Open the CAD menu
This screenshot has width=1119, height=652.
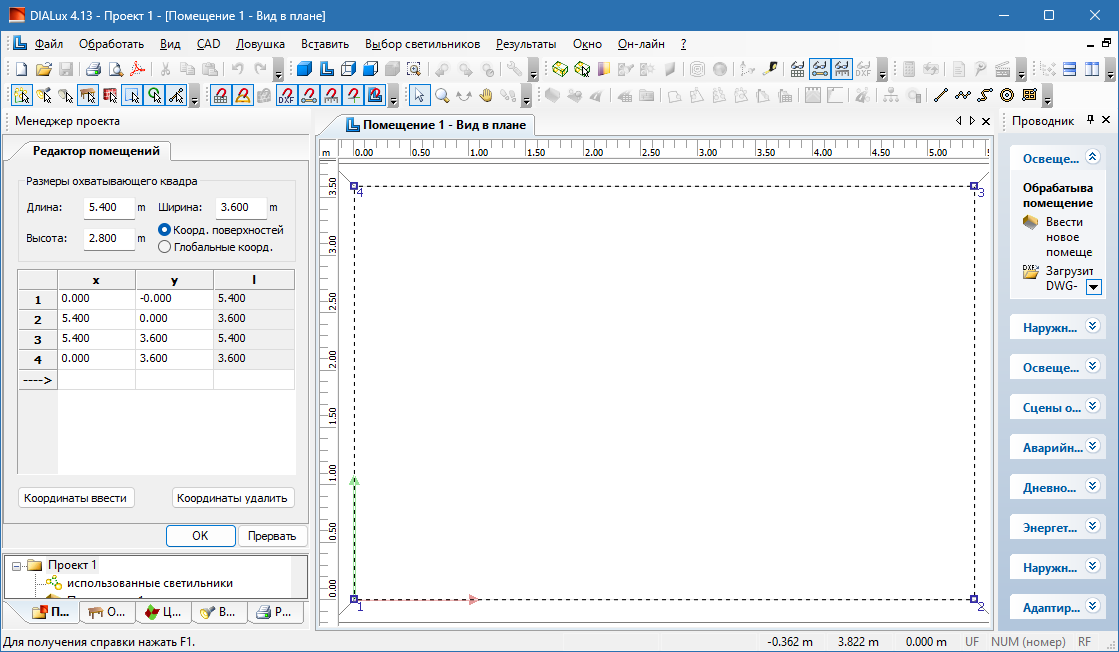coord(208,44)
